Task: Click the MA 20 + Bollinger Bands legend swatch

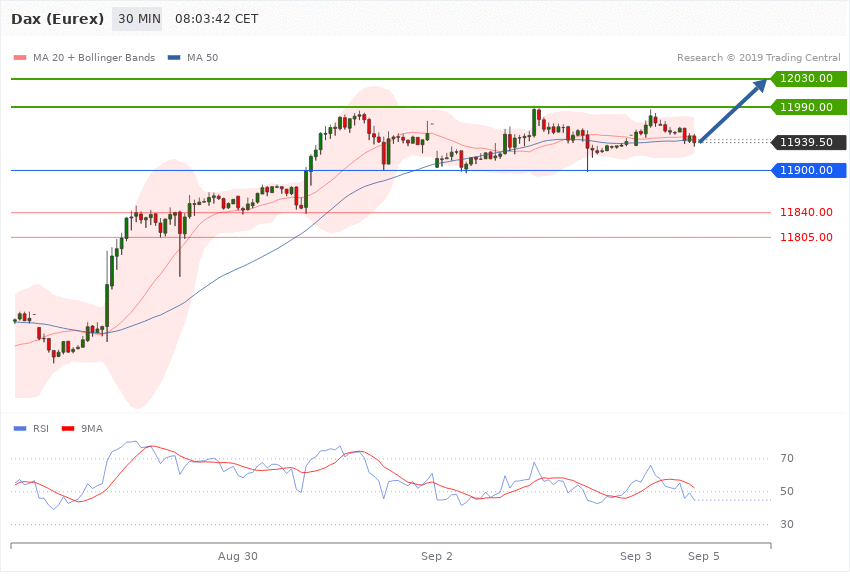Action: click(20, 57)
